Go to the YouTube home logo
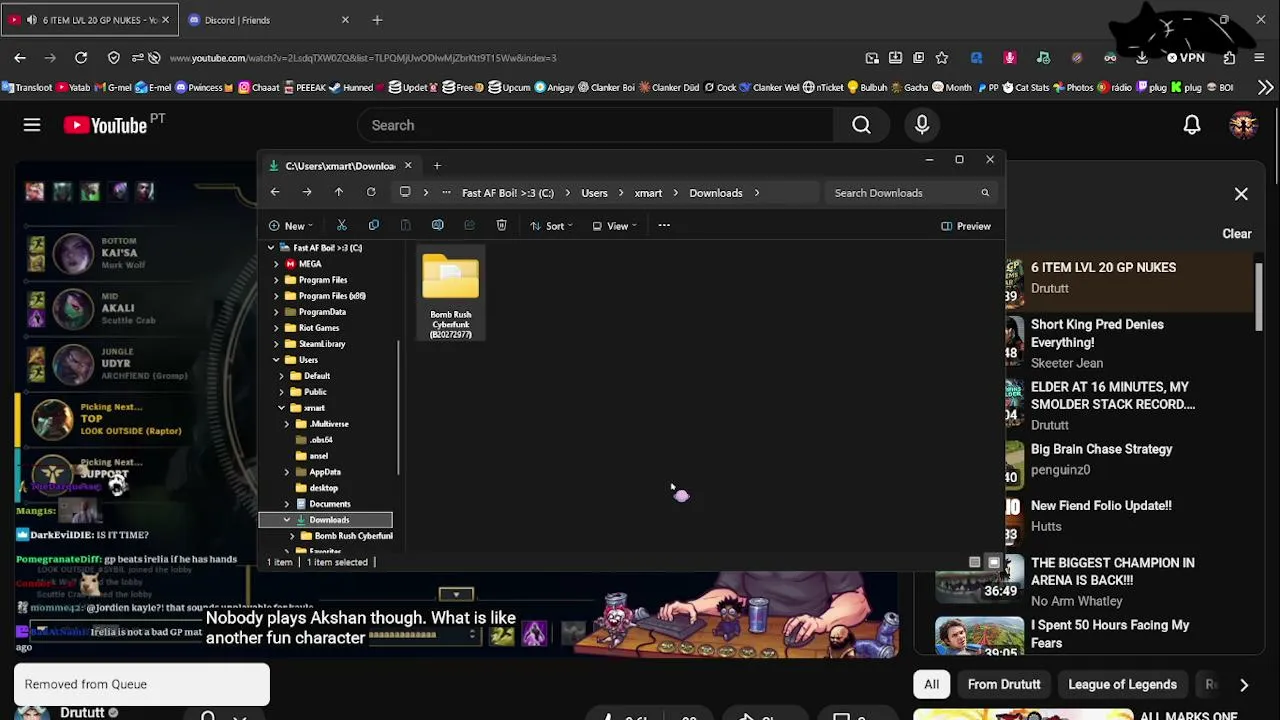The image size is (1280, 720). coord(106,125)
